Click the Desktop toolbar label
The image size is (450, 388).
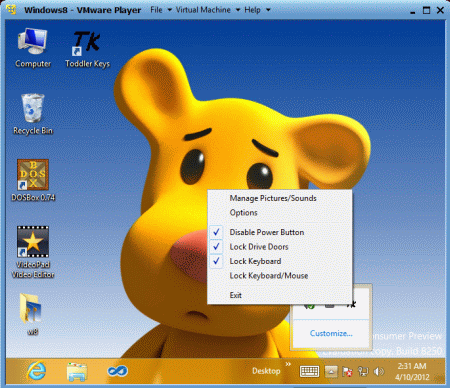pos(266,371)
